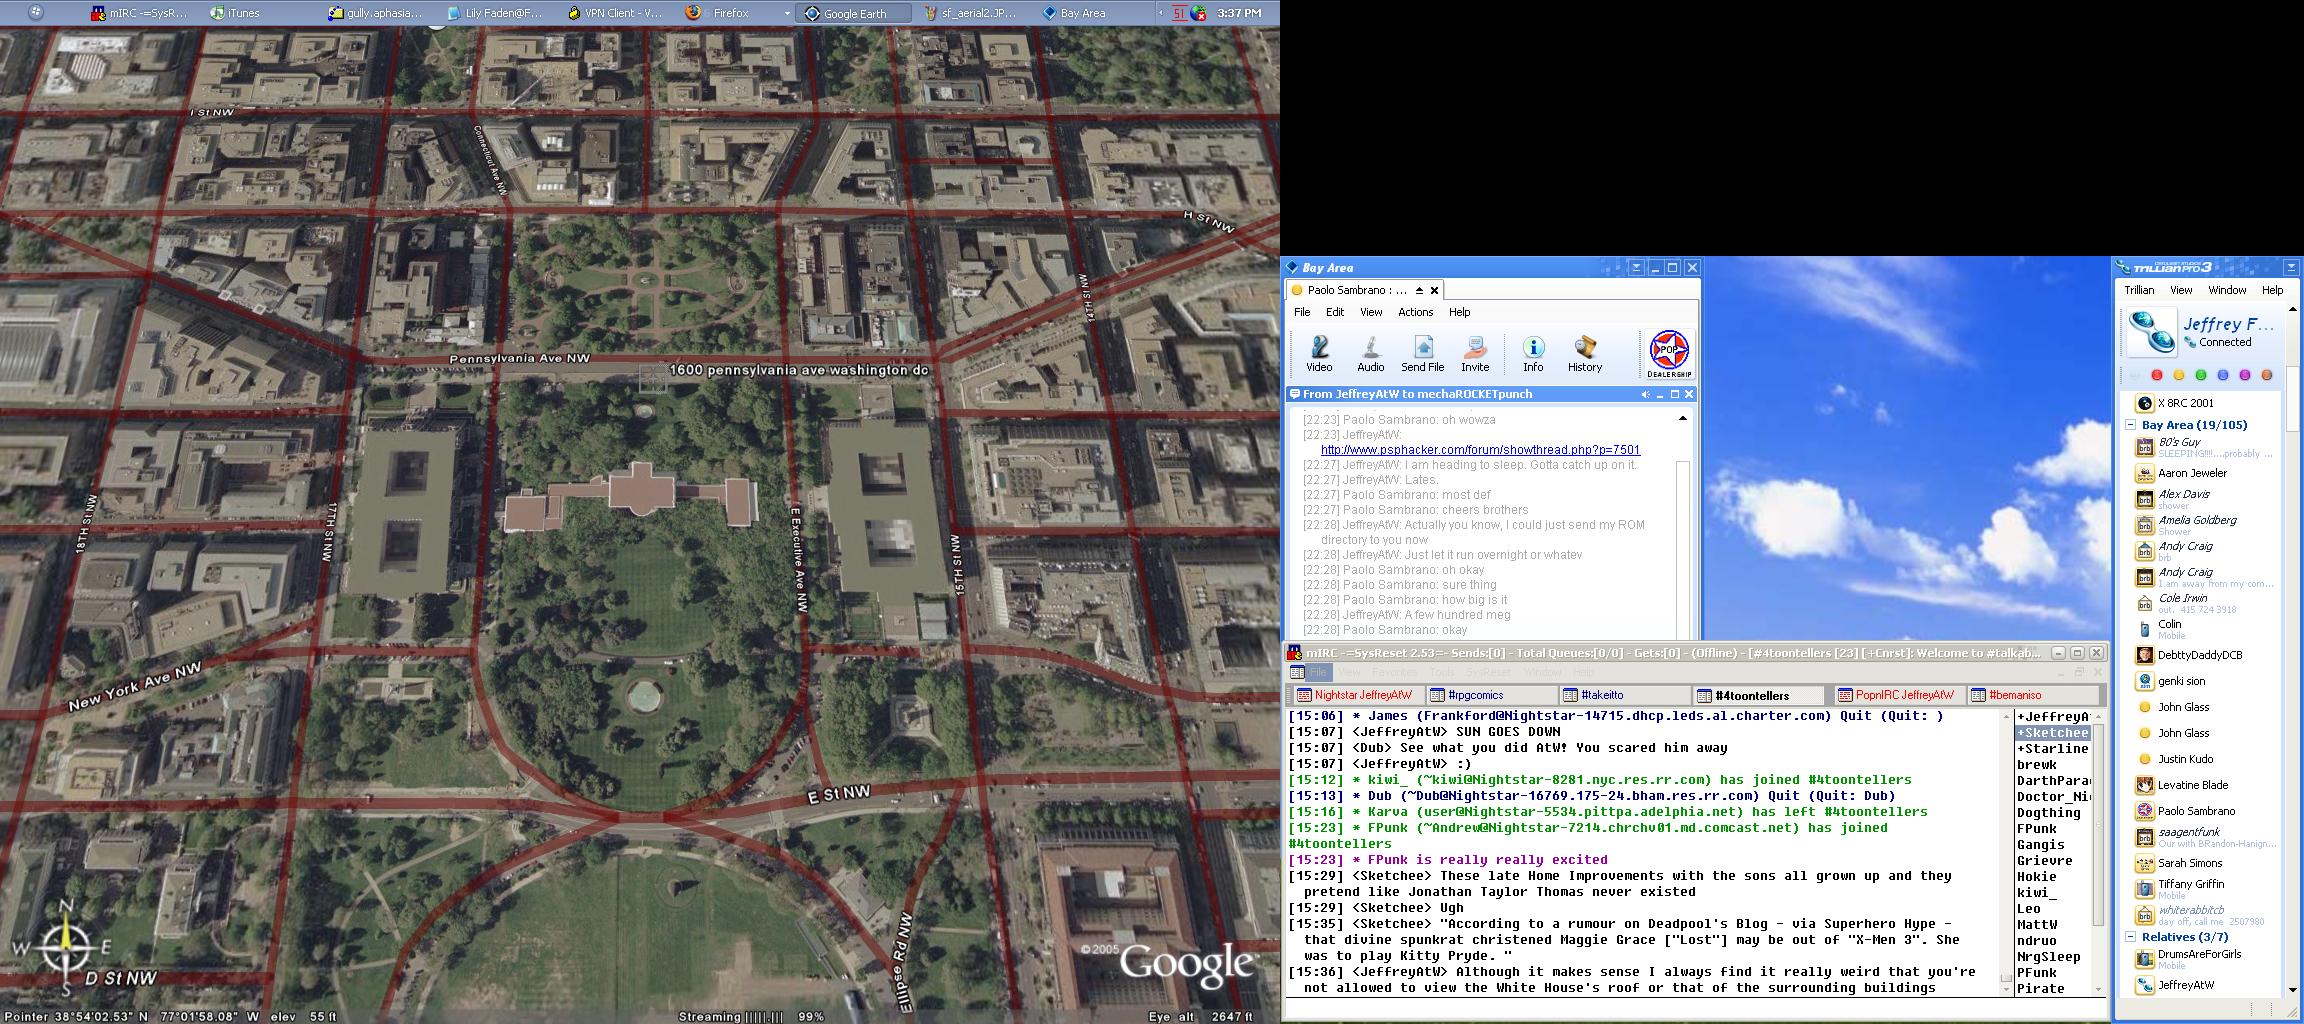
Task: Select contact Justin Kudo
Action: coord(2185,759)
